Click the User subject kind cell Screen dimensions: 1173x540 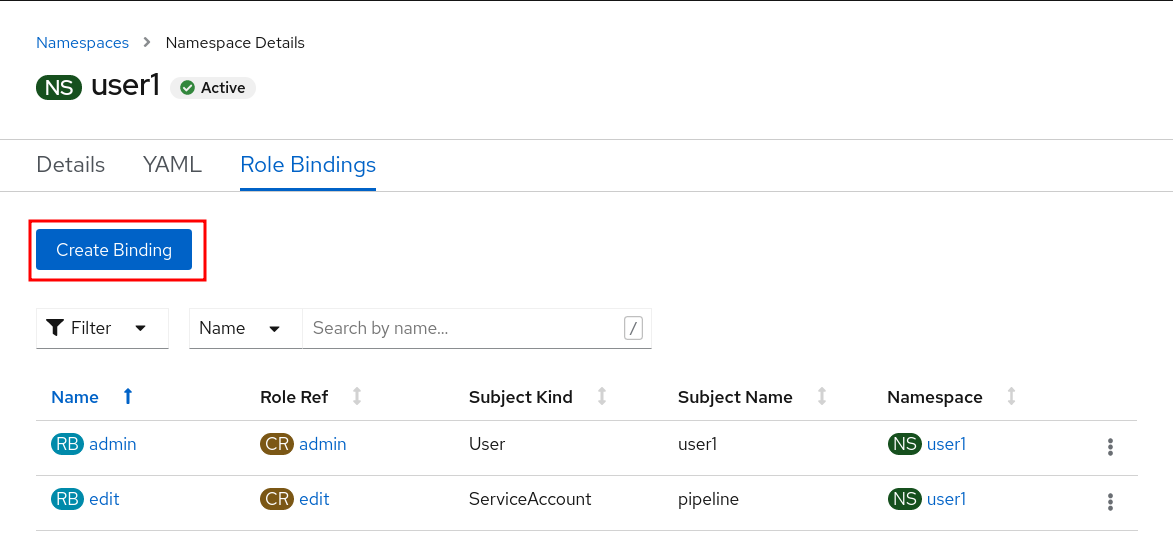pyautogui.click(x=487, y=444)
